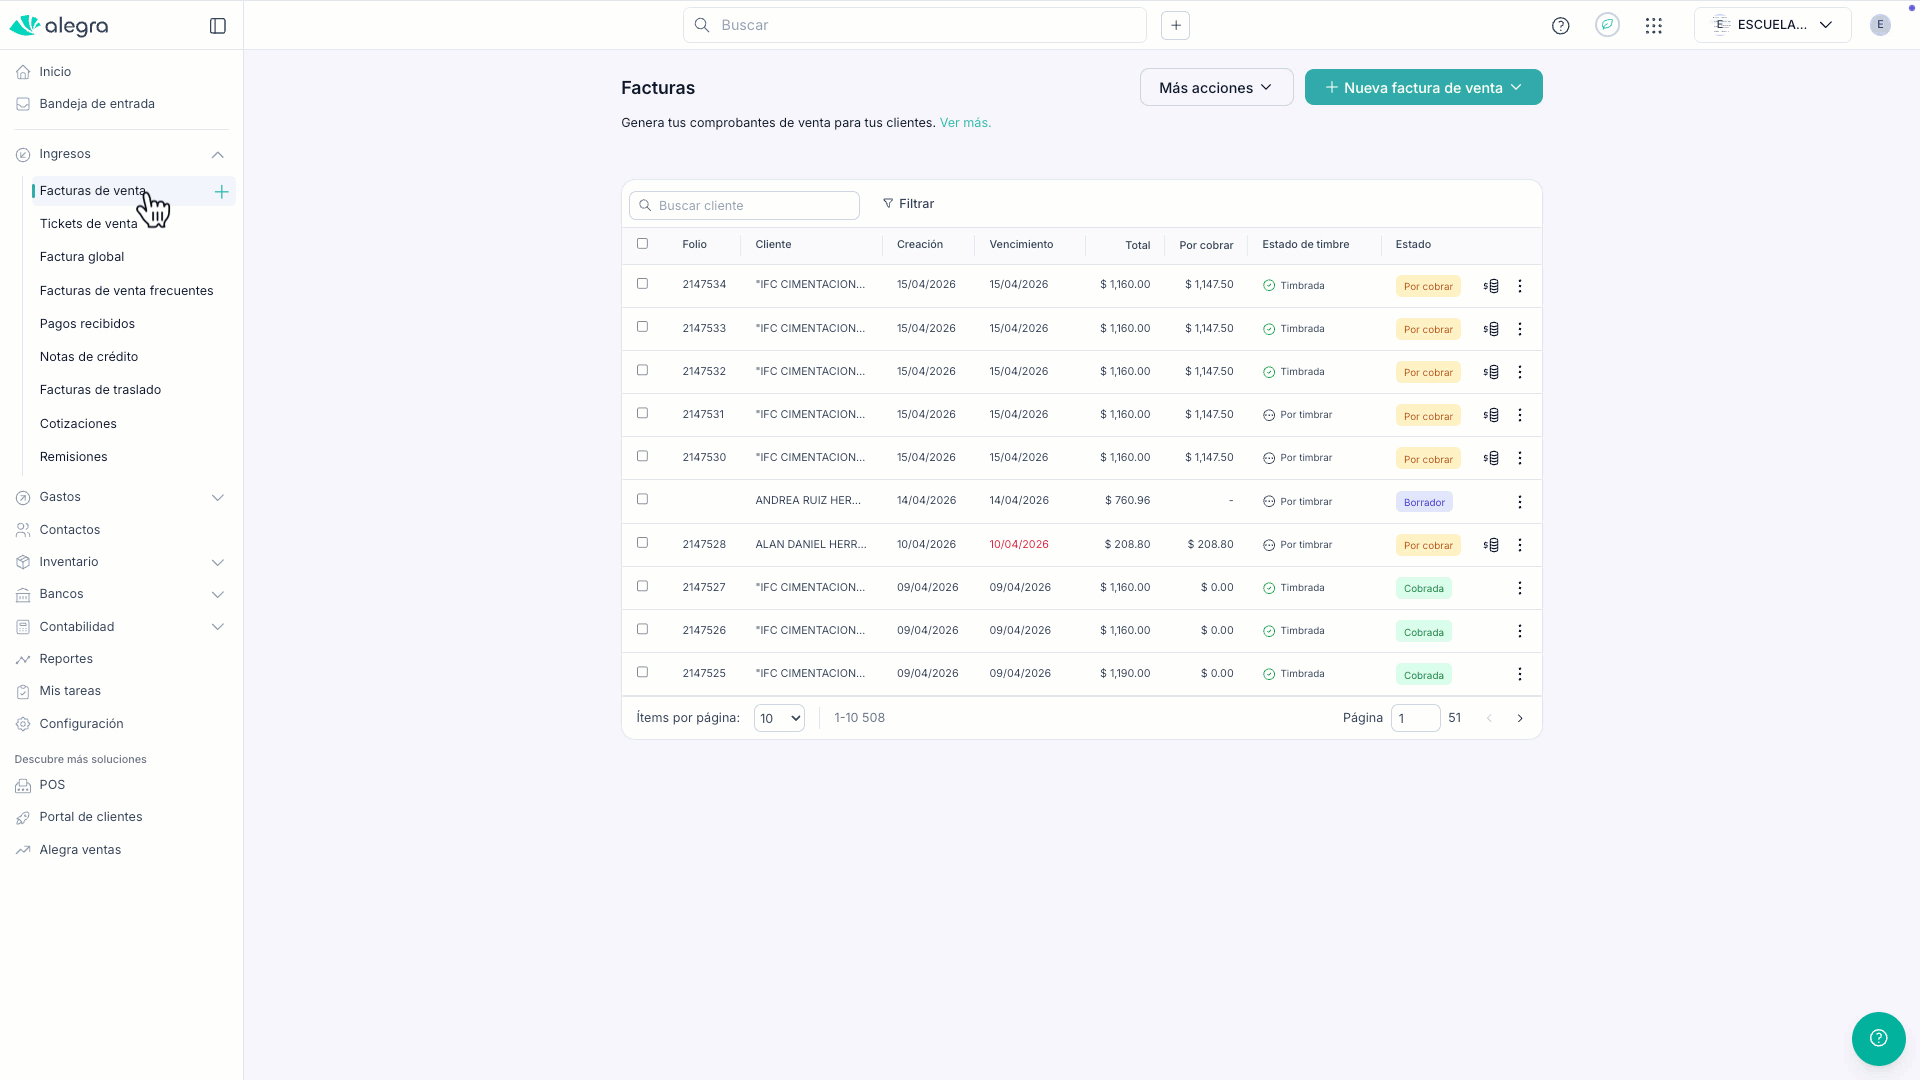
Task: Open the floating help button at bottom right
Action: pyautogui.click(x=1878, y=1038)
